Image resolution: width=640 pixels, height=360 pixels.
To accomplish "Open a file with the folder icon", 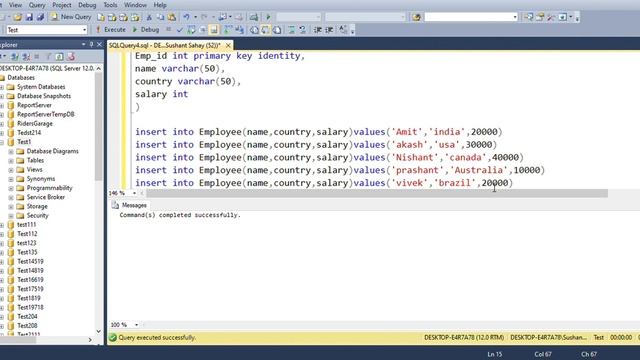I will click(x=18, y=17).
